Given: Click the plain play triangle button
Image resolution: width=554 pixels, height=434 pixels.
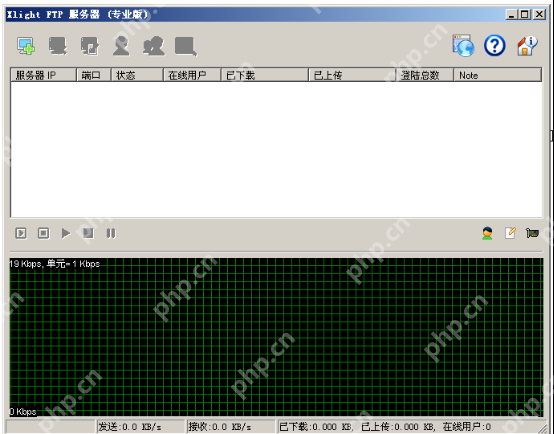Looking at the screenshot, I should [x=66, y=233].
